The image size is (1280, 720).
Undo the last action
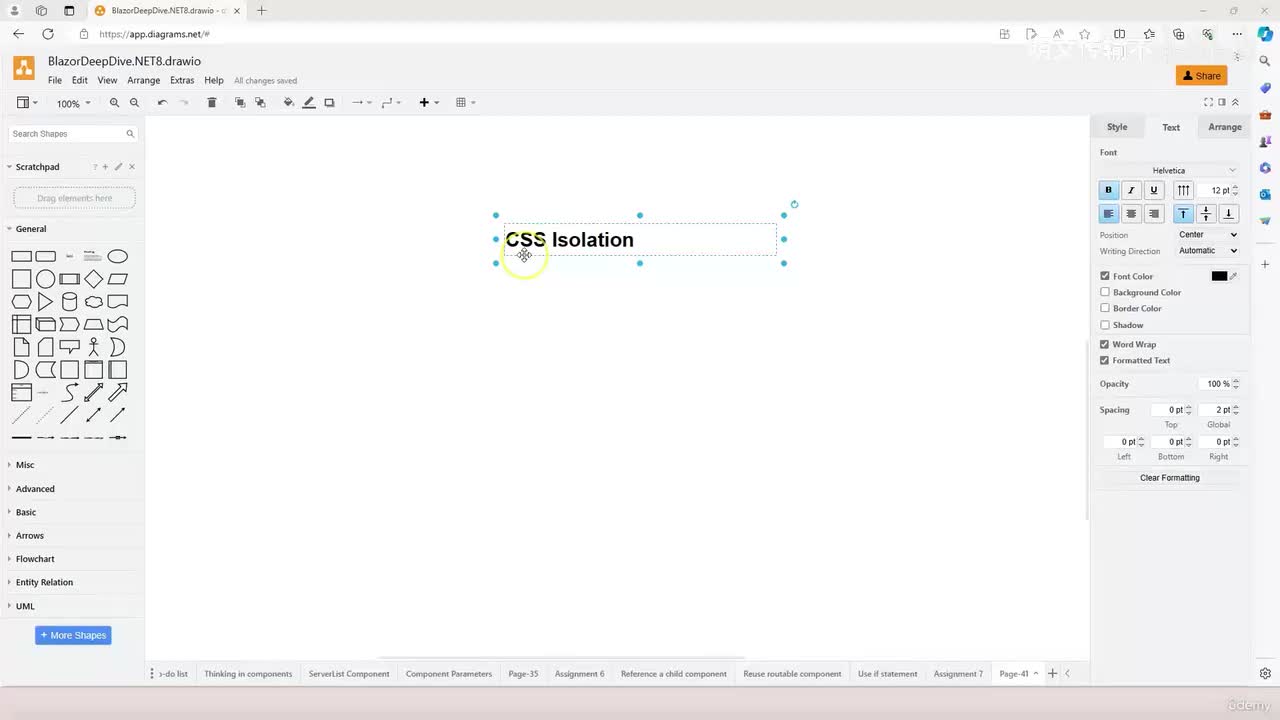click(x=162, y=103)
